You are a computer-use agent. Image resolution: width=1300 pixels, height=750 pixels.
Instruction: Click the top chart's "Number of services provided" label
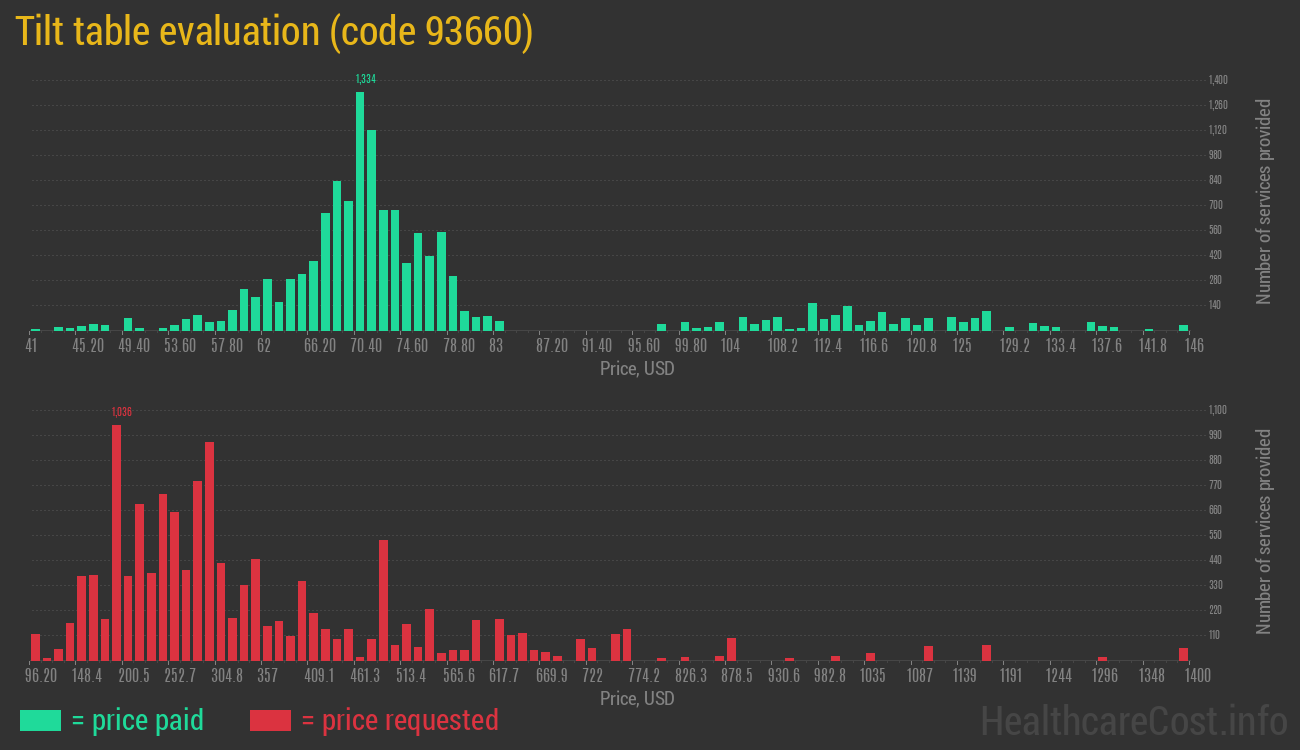pyautogui.click(x=1263, y=202)
